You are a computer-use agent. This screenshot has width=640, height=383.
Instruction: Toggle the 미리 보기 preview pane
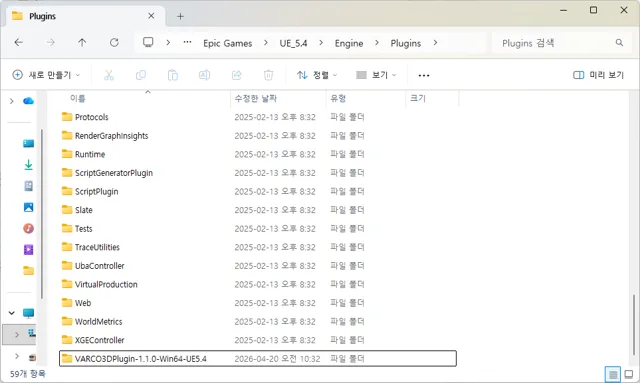click(599, 75)
